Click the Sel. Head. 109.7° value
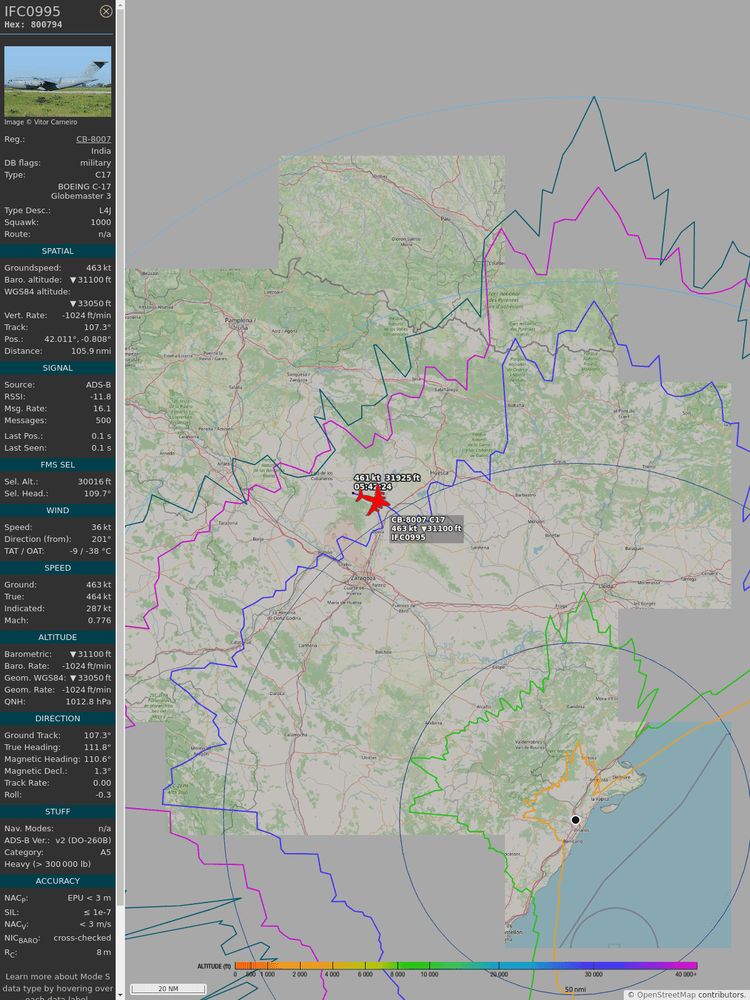The width and height of the screenshot is (750, 1000). pos(98,493)
